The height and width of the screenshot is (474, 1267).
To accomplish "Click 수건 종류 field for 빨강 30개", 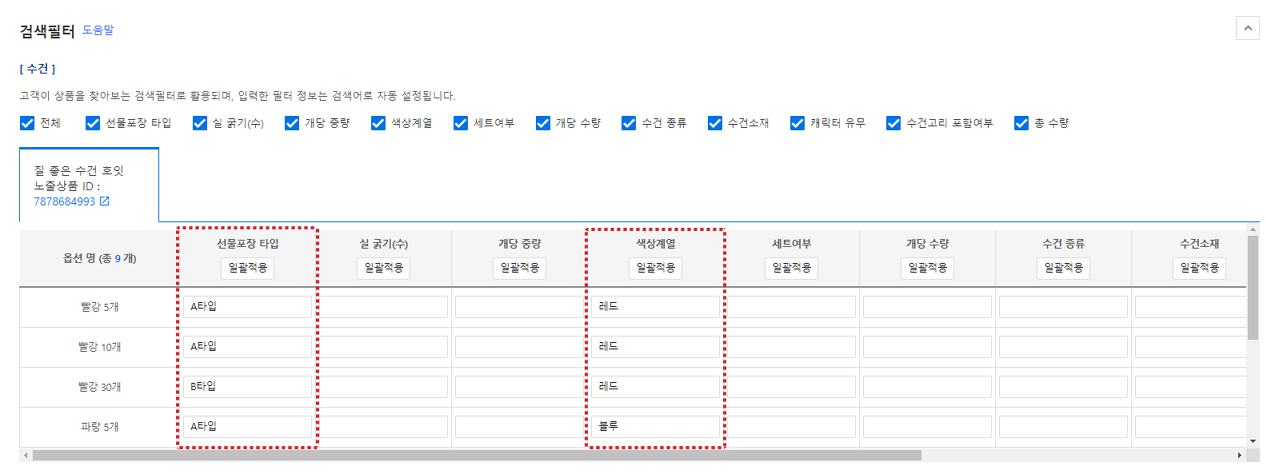I will [1063, 387].
